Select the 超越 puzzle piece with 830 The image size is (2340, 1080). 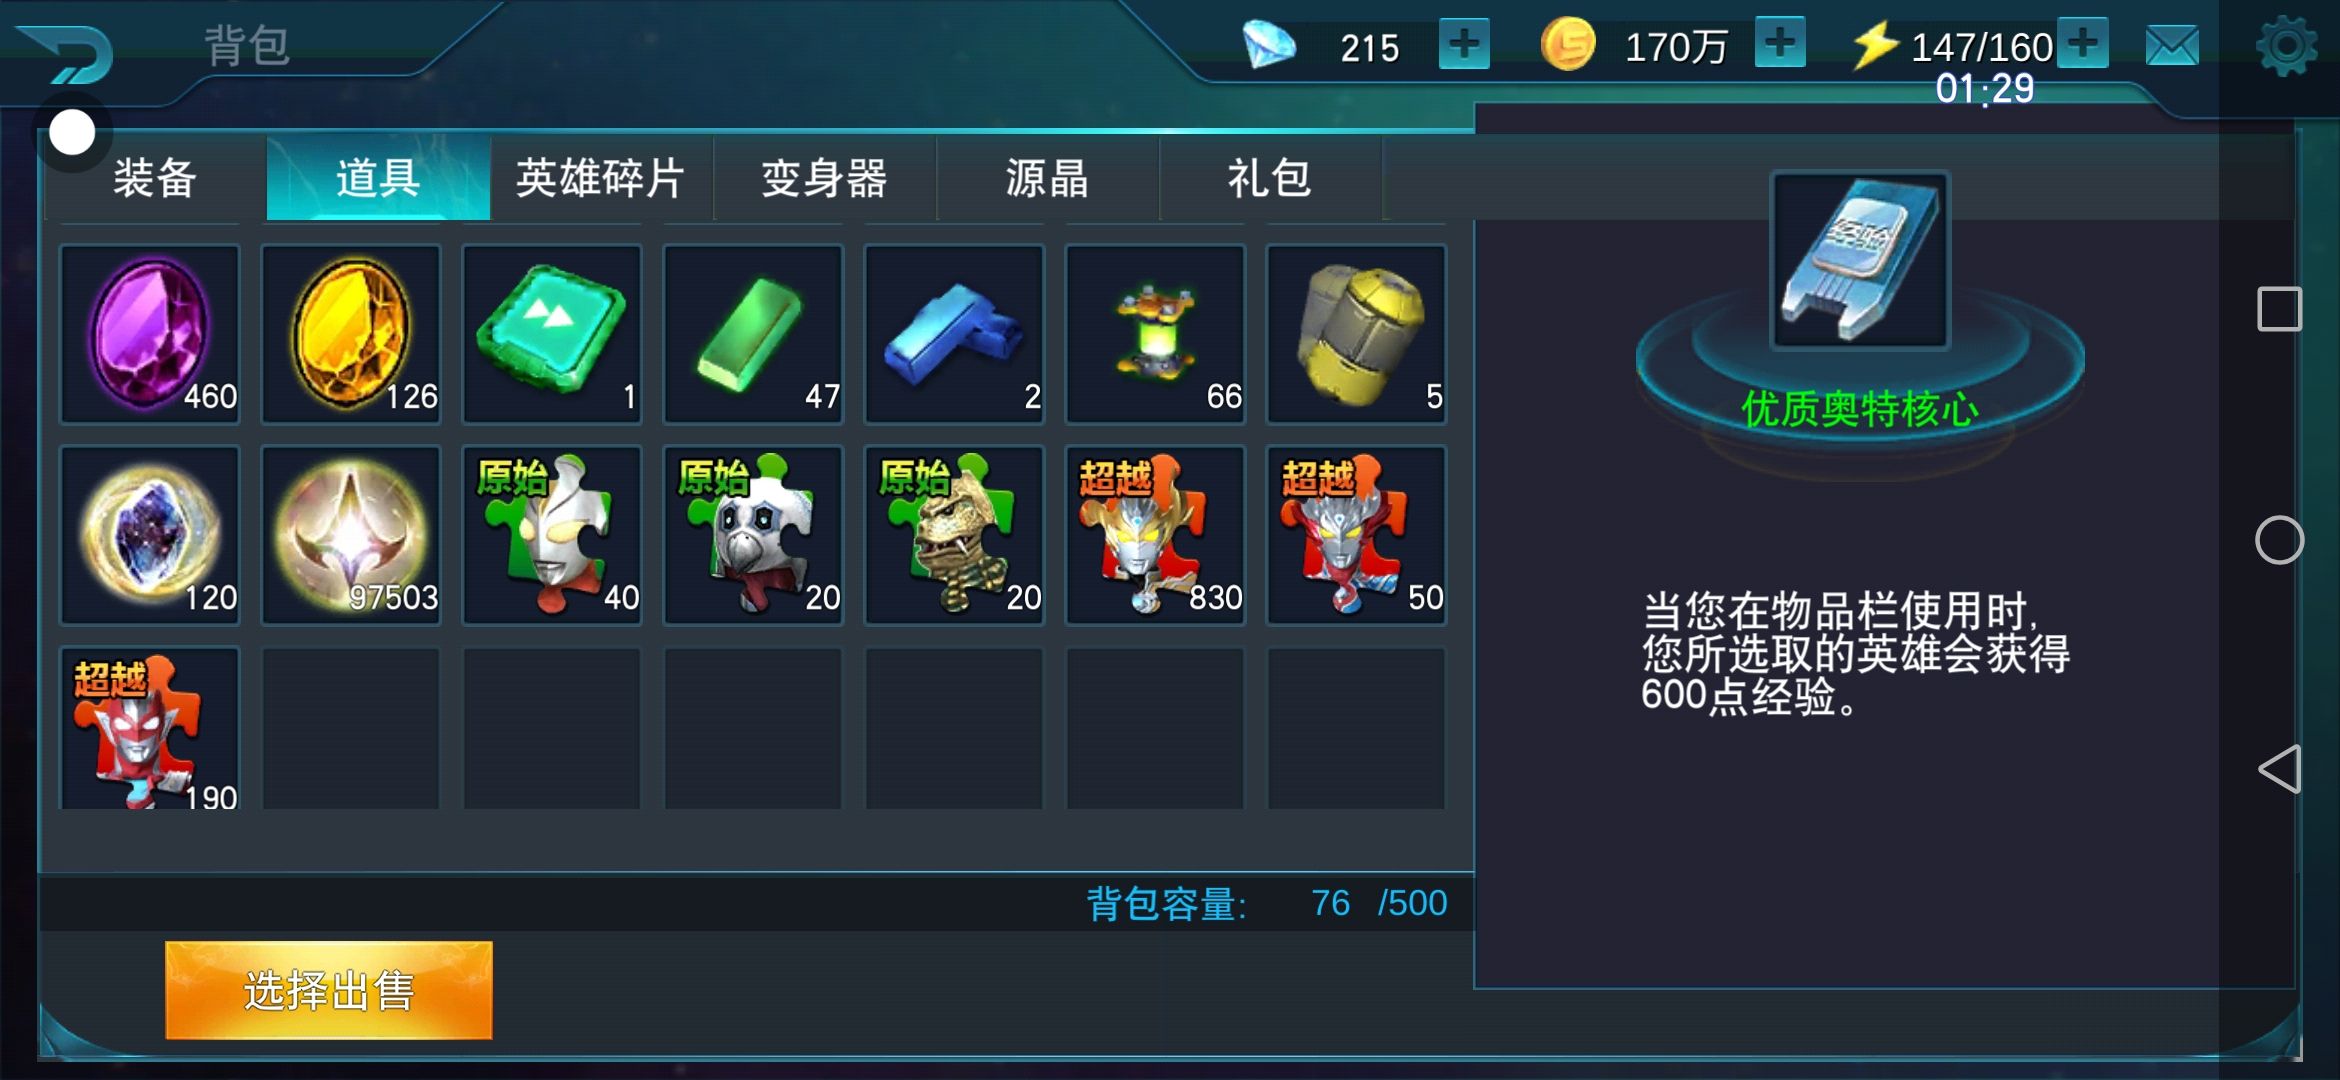click(1155, 535)
